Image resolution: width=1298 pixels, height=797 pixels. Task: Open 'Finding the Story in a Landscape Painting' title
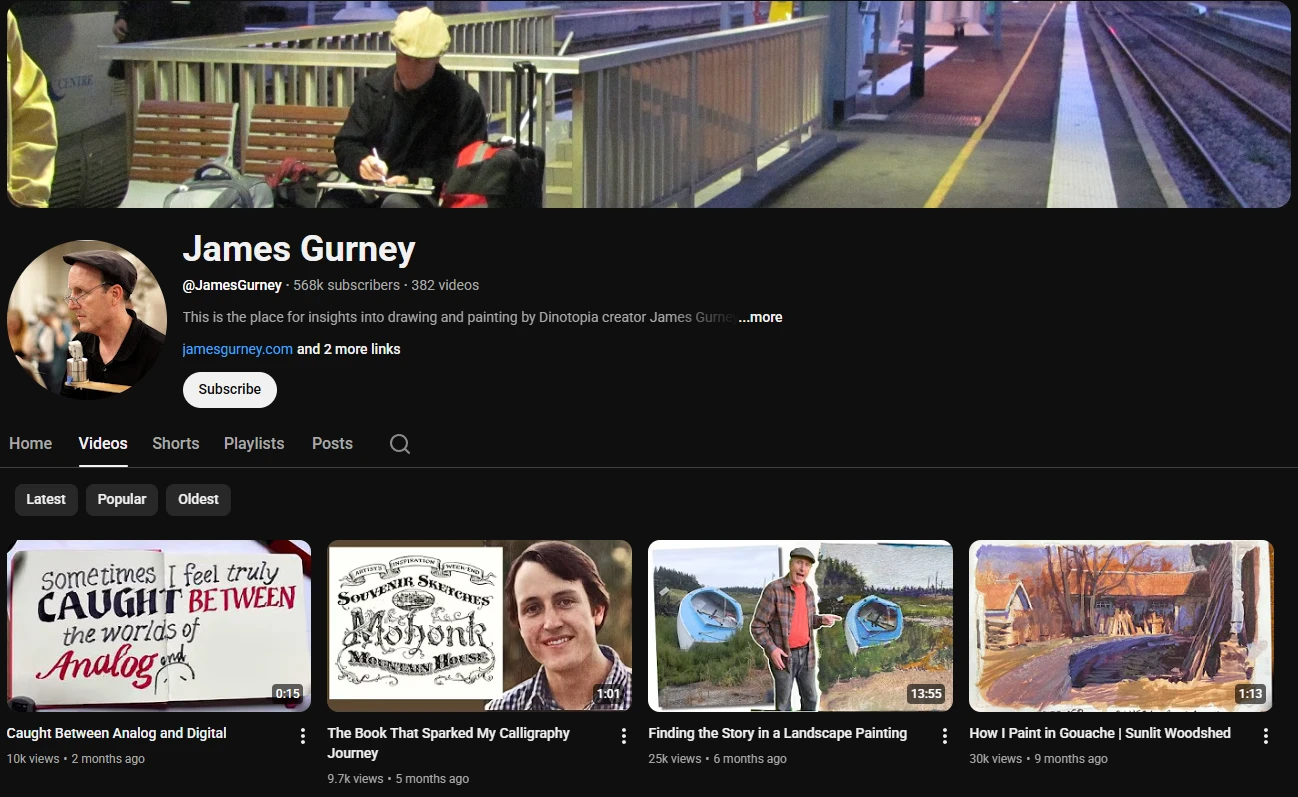pos(777,733)
